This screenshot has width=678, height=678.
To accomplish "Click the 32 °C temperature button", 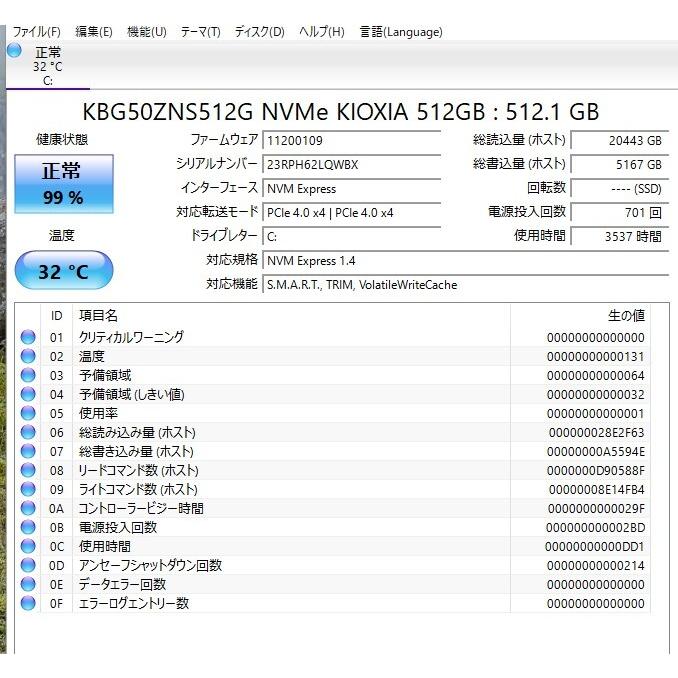I will [x=64, y=270].
